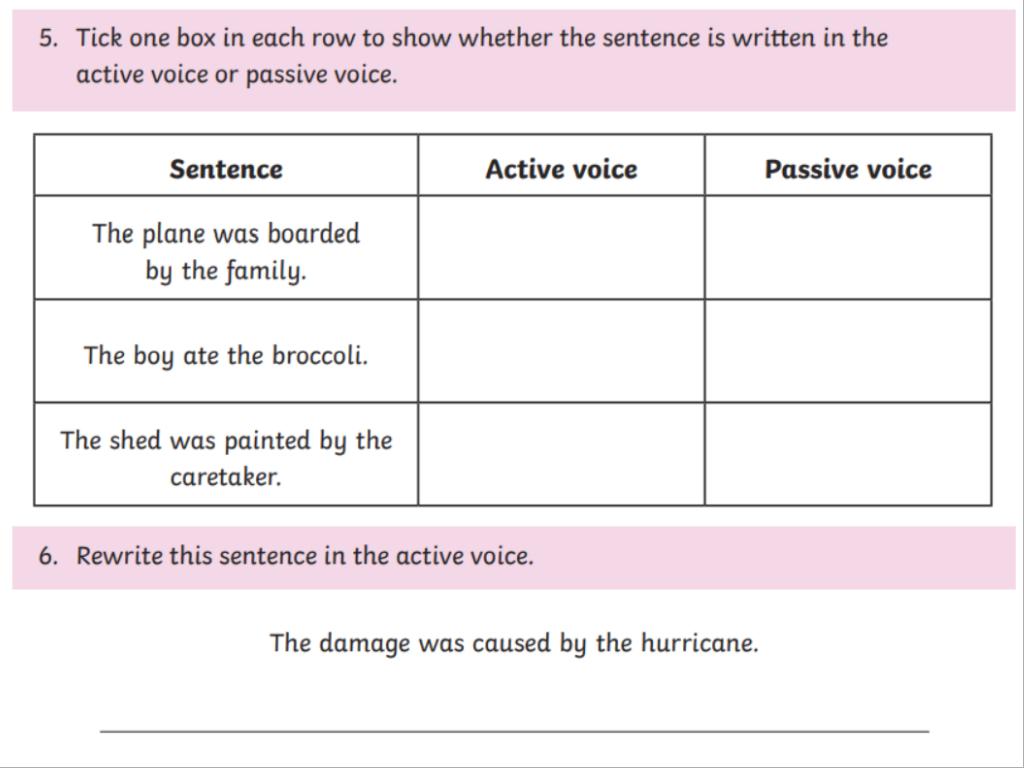Screen dimensions: 1024x768
Task: Click the question number "5."
Action: click(49, 39)
